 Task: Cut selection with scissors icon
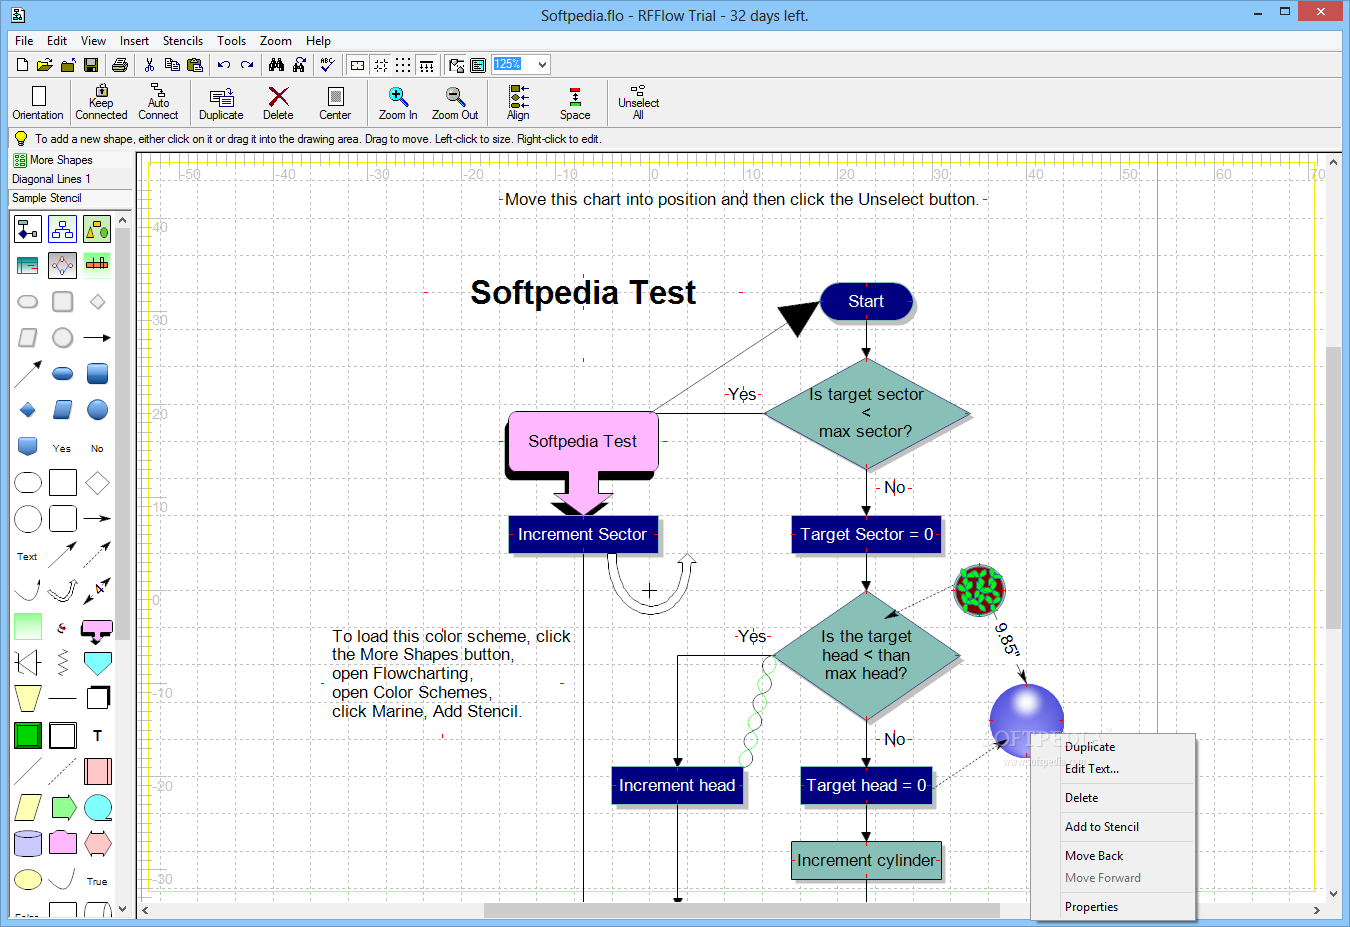pos(149,65)
